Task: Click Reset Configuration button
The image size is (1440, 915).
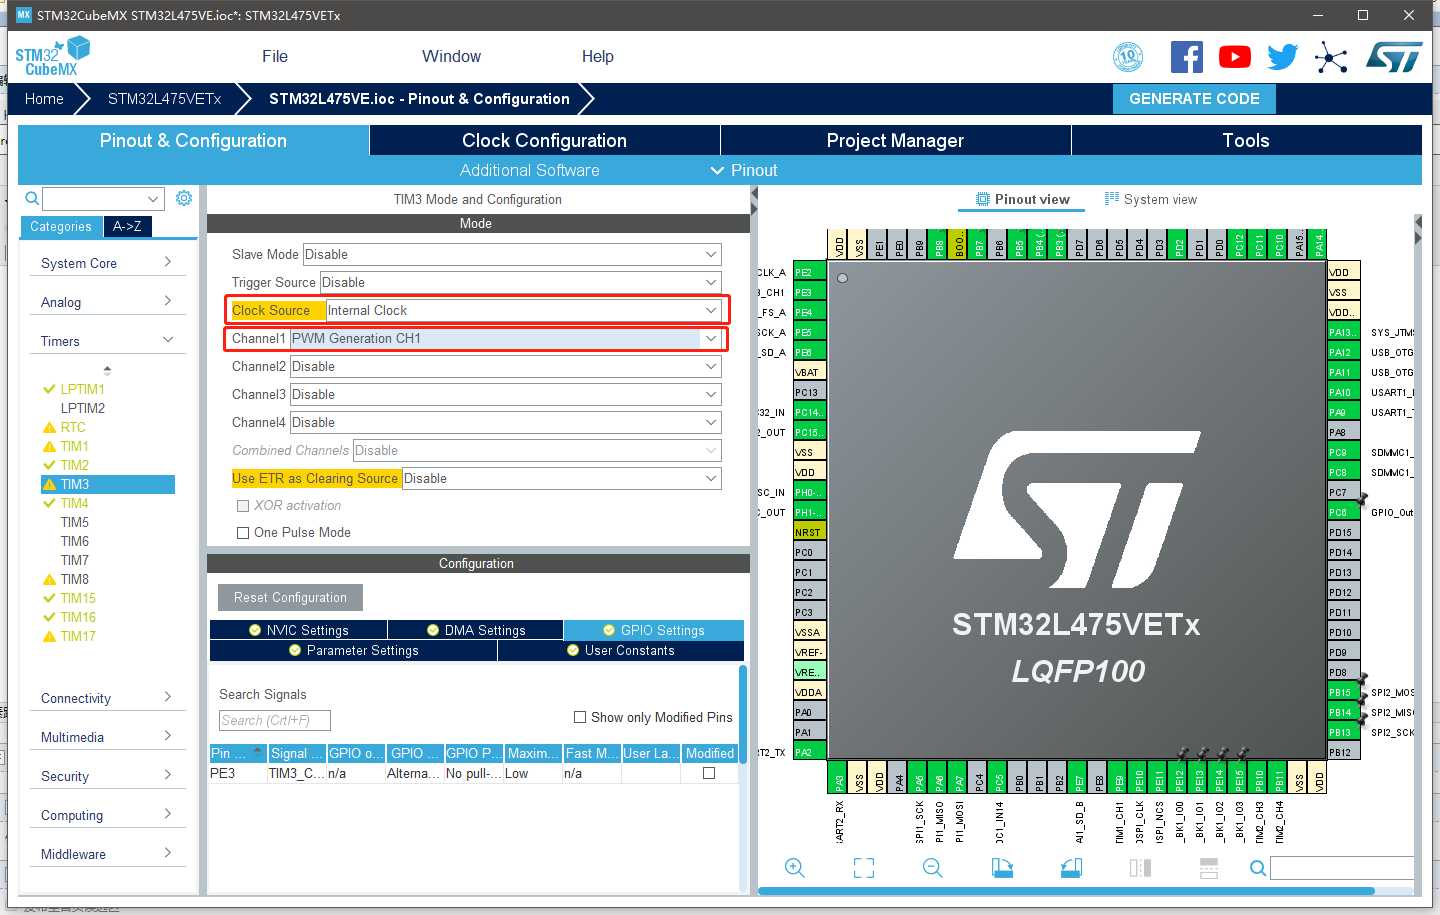Action: [290, 598]
